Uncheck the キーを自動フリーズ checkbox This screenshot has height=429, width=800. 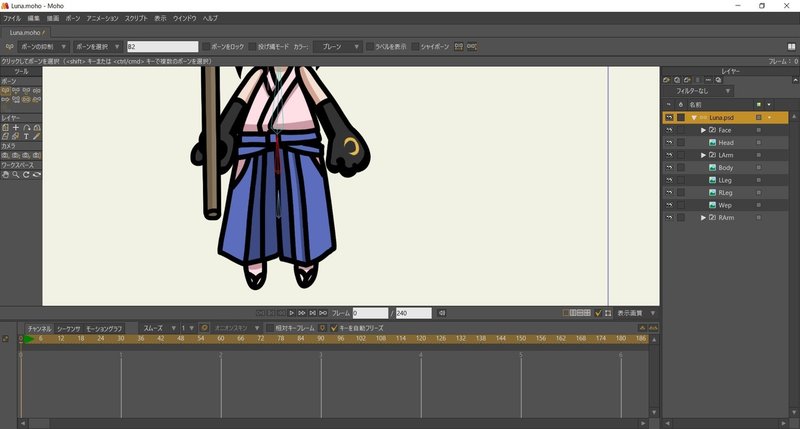tap(334, 328)
